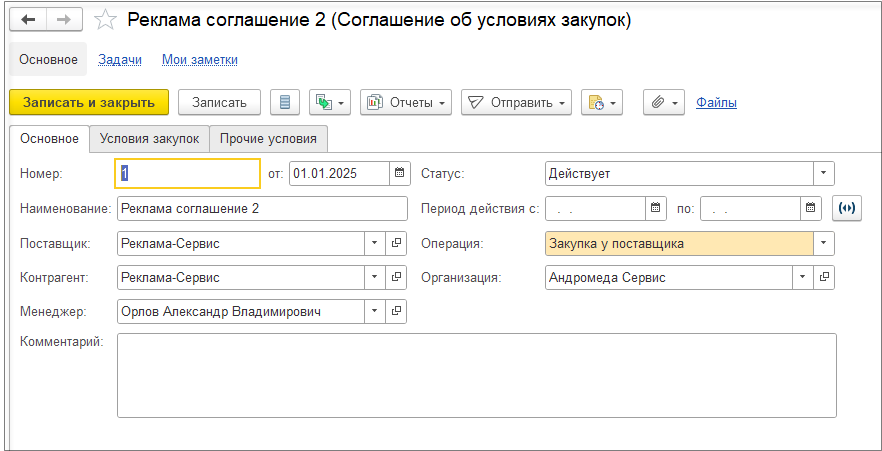
Task: Open the document list icon button
Action: pos(286,102)
